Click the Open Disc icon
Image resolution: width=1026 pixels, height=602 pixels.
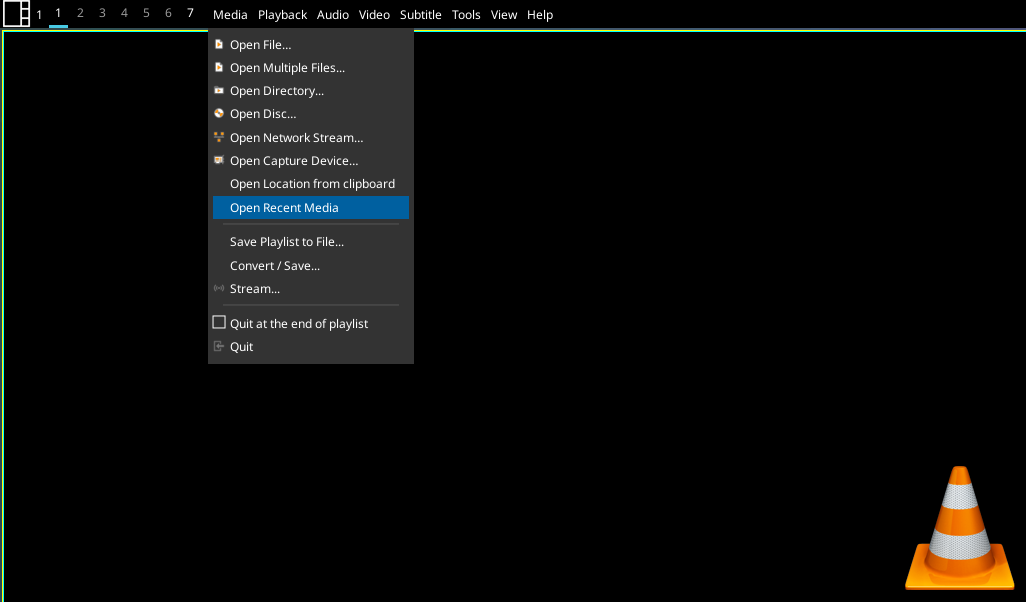coord(219,113)
